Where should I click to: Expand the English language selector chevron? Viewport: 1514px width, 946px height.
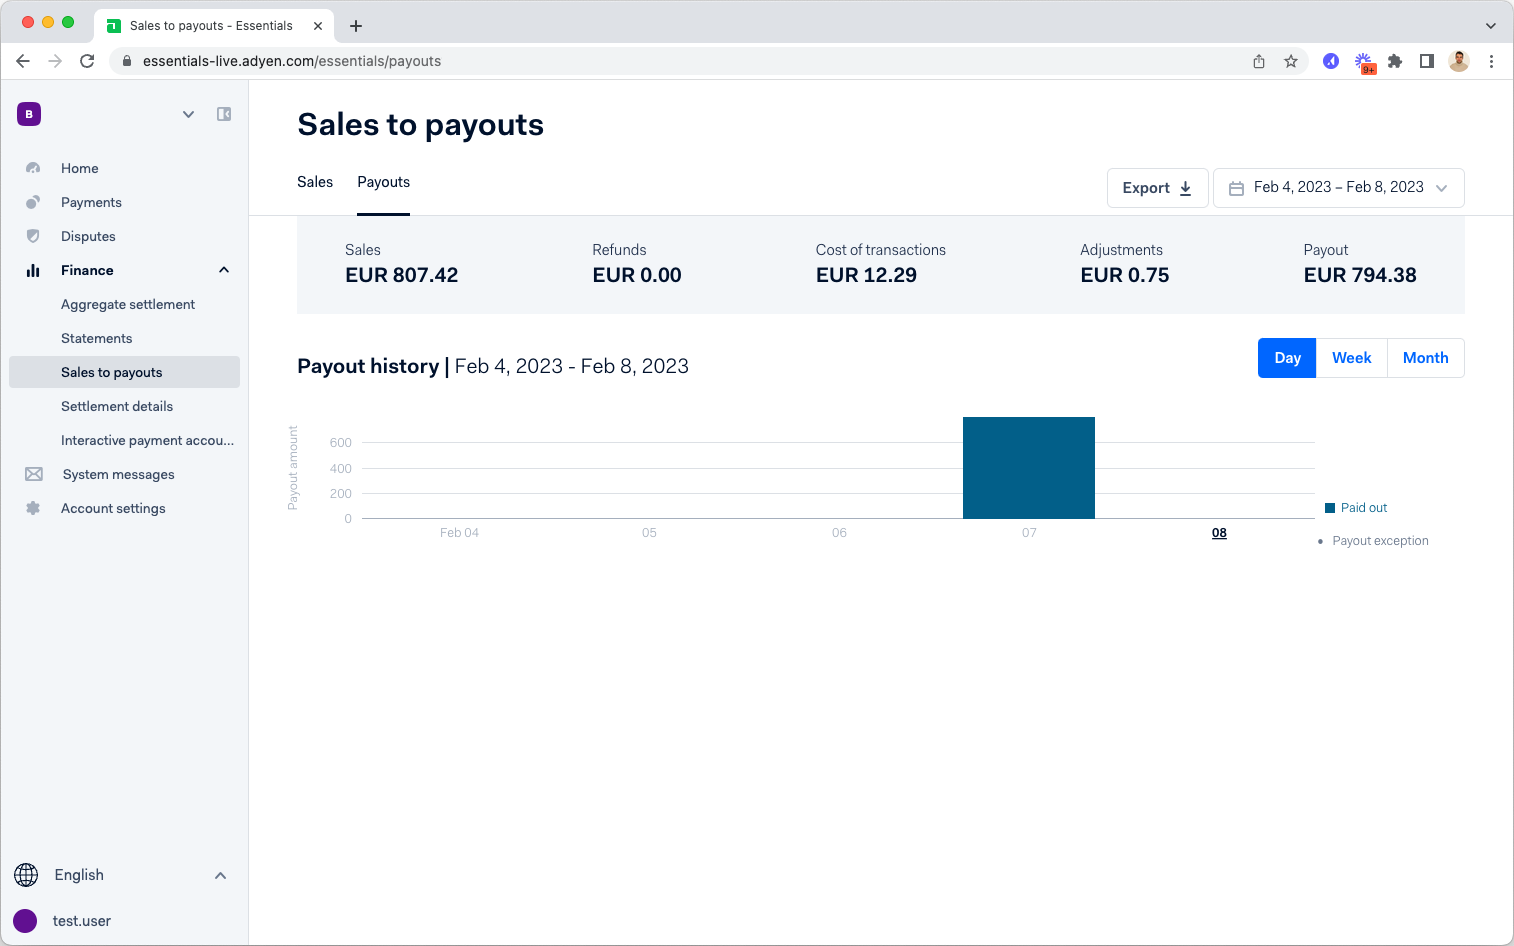coord(220,875)
